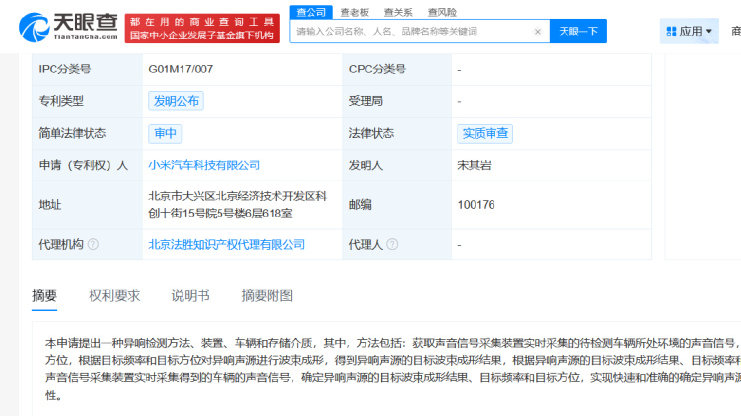Click the 法律状态 label cell
Screen dimensions: 741x417
click(x=397, y=133)
